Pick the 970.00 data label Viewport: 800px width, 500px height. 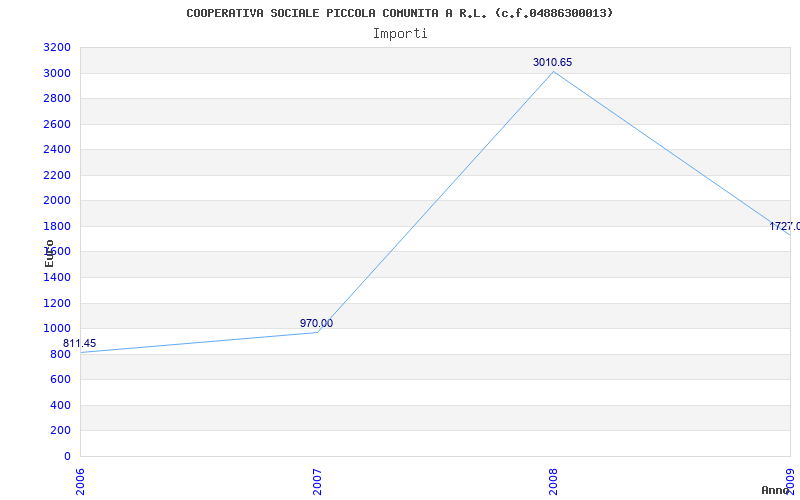pos(316,323)
